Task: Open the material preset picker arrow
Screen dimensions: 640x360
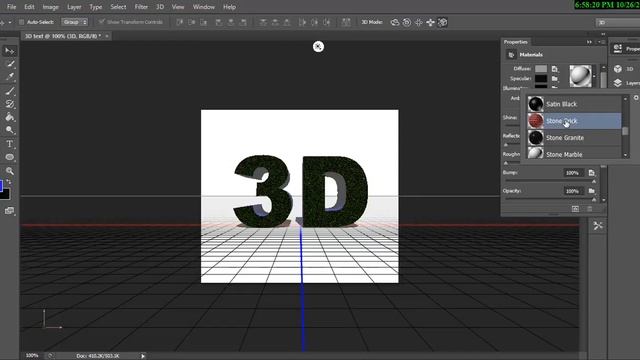Action: 594,76
